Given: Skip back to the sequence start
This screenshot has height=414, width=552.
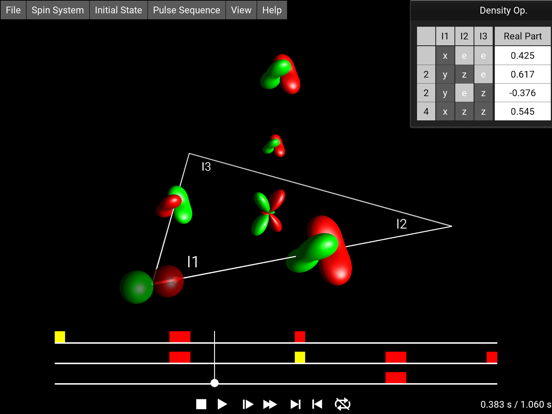Looking at the screenshot, I should (x=317, y=404).
